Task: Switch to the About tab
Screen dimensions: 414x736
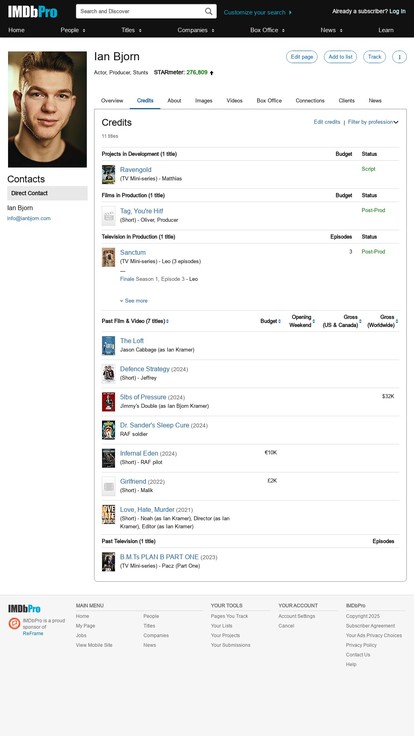Action: [x=174, y=100]
